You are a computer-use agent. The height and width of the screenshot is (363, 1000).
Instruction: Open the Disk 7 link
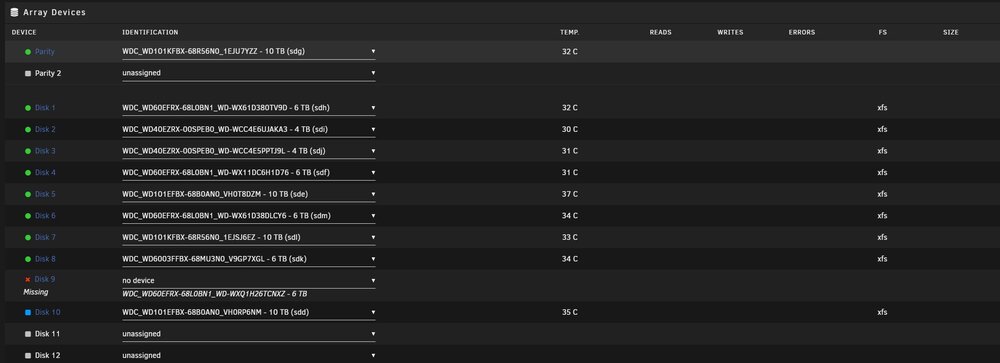click(45, 237)
